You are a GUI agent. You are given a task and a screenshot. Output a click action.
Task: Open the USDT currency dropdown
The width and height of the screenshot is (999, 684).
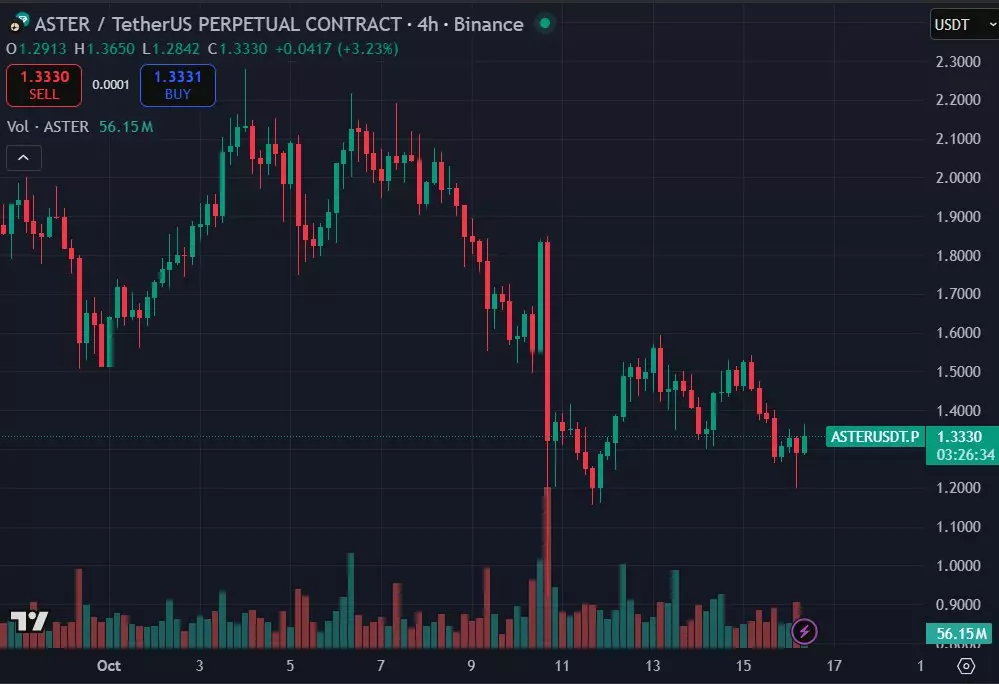click(x=960, y=25)
